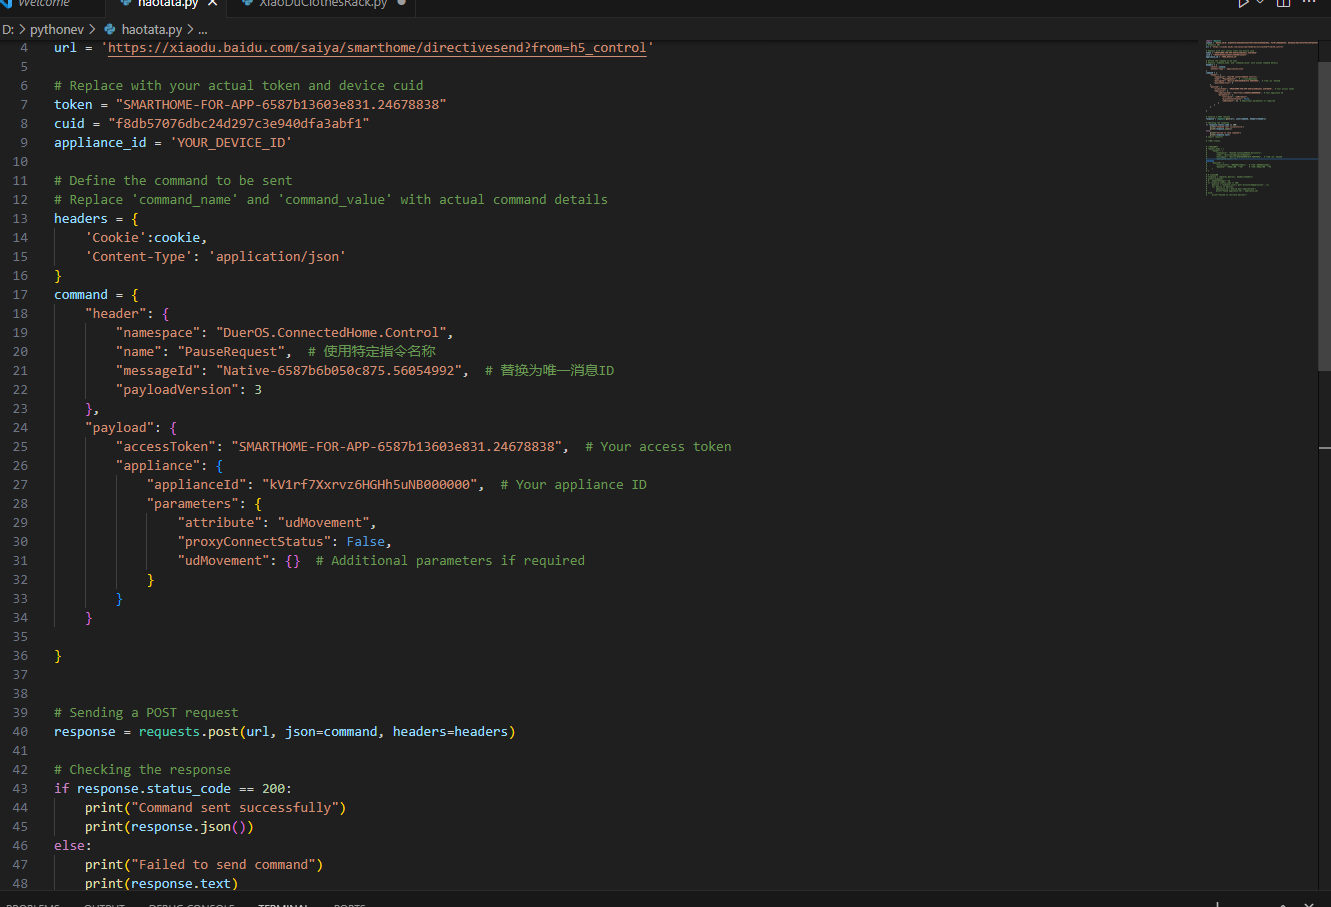Click the minimap code overview
The image size is (1331, 907).
coord(1260,117)
